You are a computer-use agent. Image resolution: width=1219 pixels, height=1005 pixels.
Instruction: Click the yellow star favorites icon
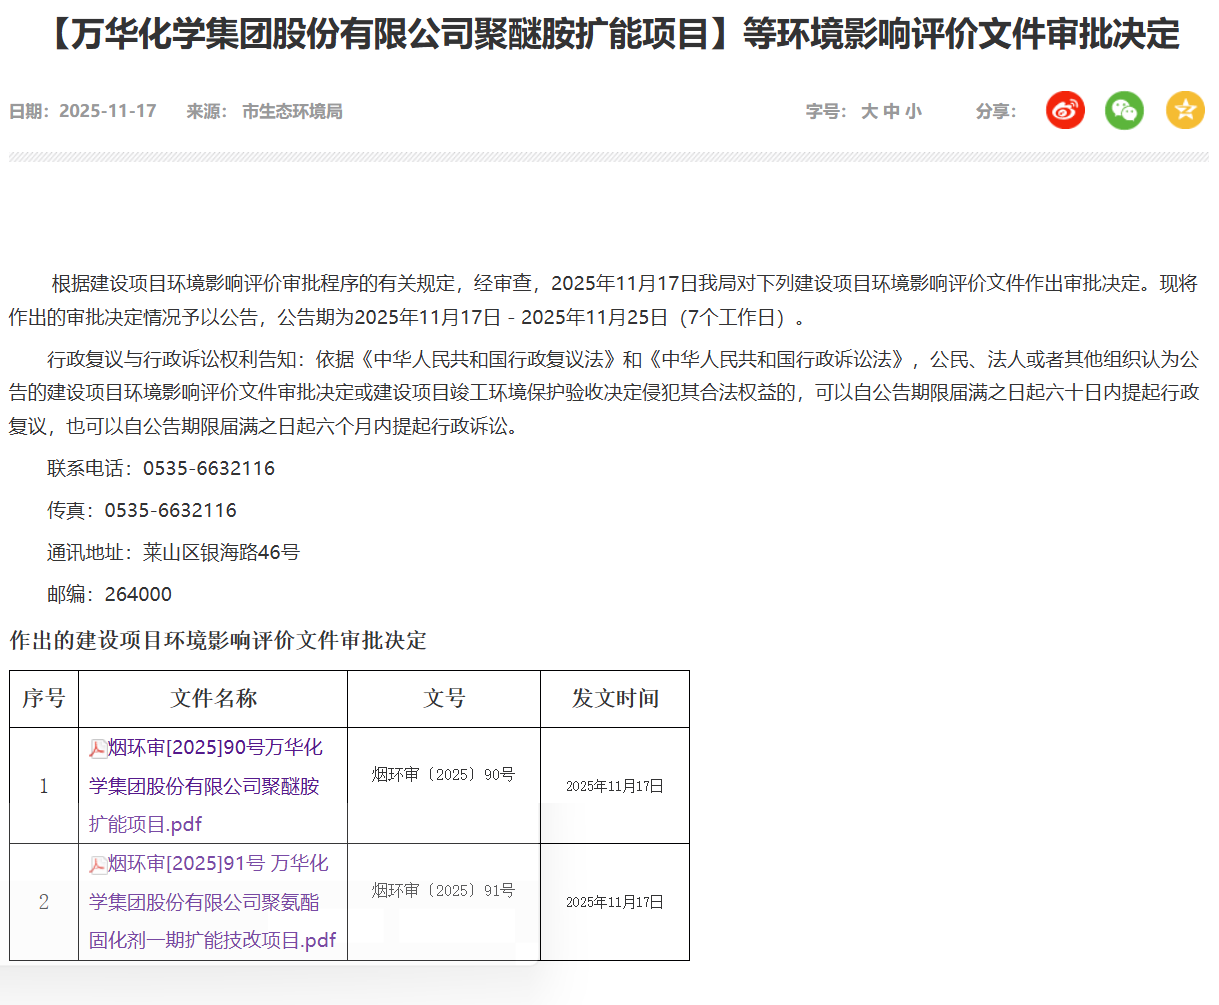click(1185, 110)
